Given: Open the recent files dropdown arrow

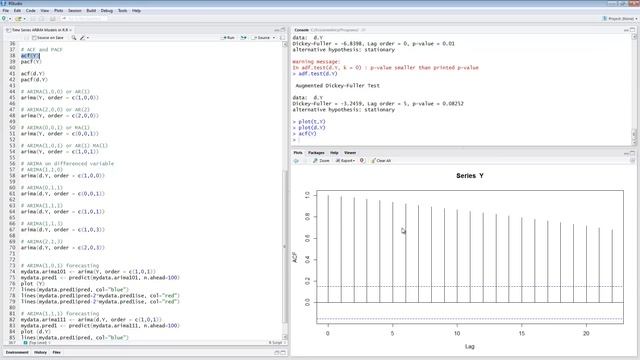Looking at the screenshot, I should (x=24, y=19).
